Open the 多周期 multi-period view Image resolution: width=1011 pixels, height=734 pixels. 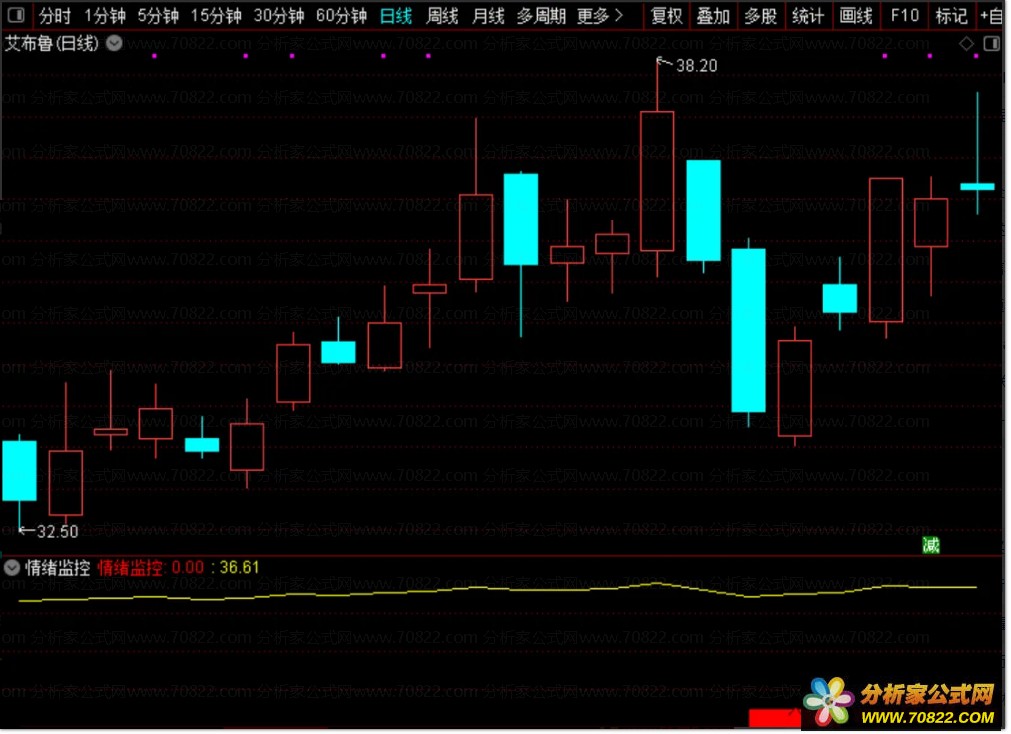click(x=541, y=15)
